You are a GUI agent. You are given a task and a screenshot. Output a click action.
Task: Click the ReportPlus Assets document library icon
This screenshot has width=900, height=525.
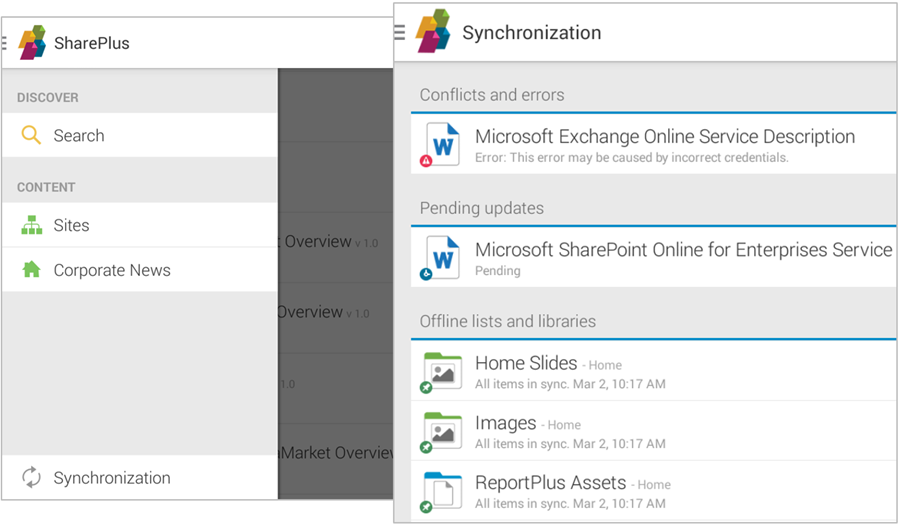441,491
